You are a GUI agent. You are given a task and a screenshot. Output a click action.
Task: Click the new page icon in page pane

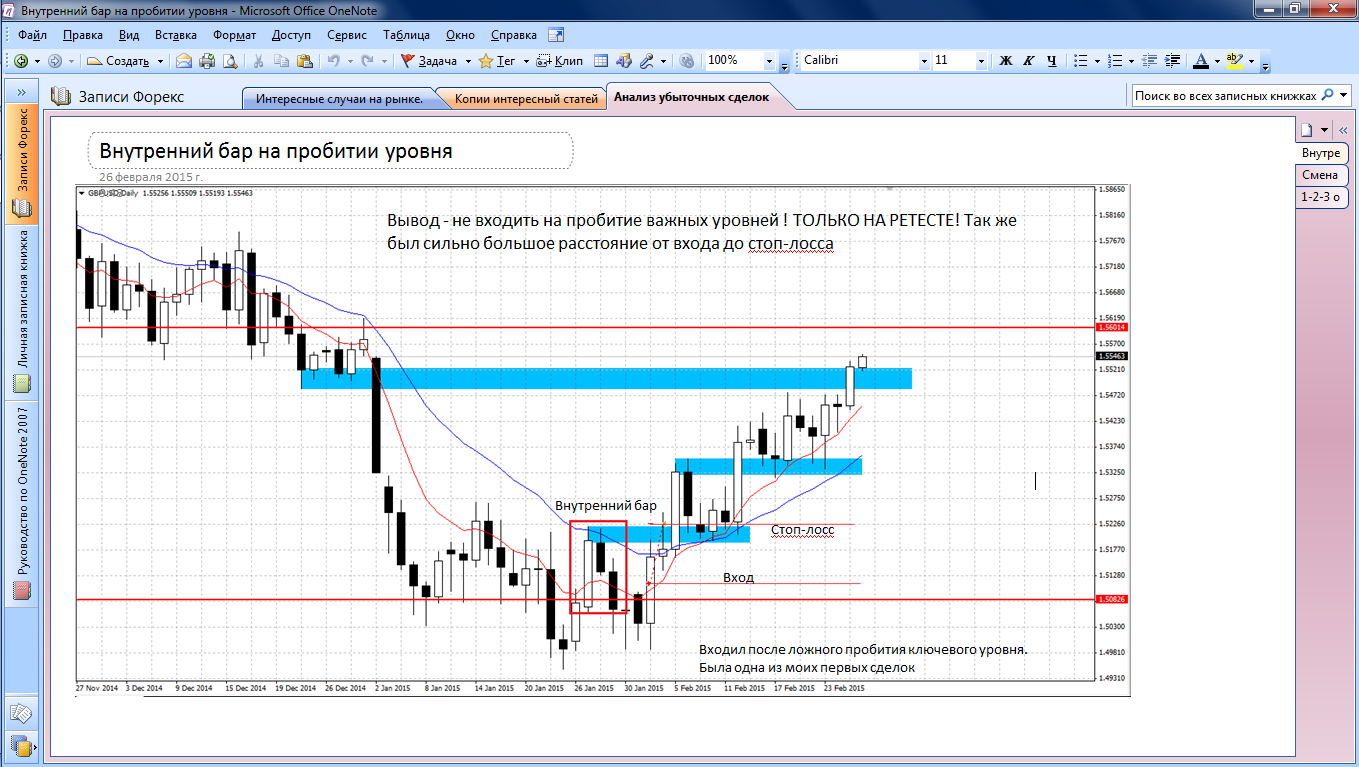(x=1307, y=130)
